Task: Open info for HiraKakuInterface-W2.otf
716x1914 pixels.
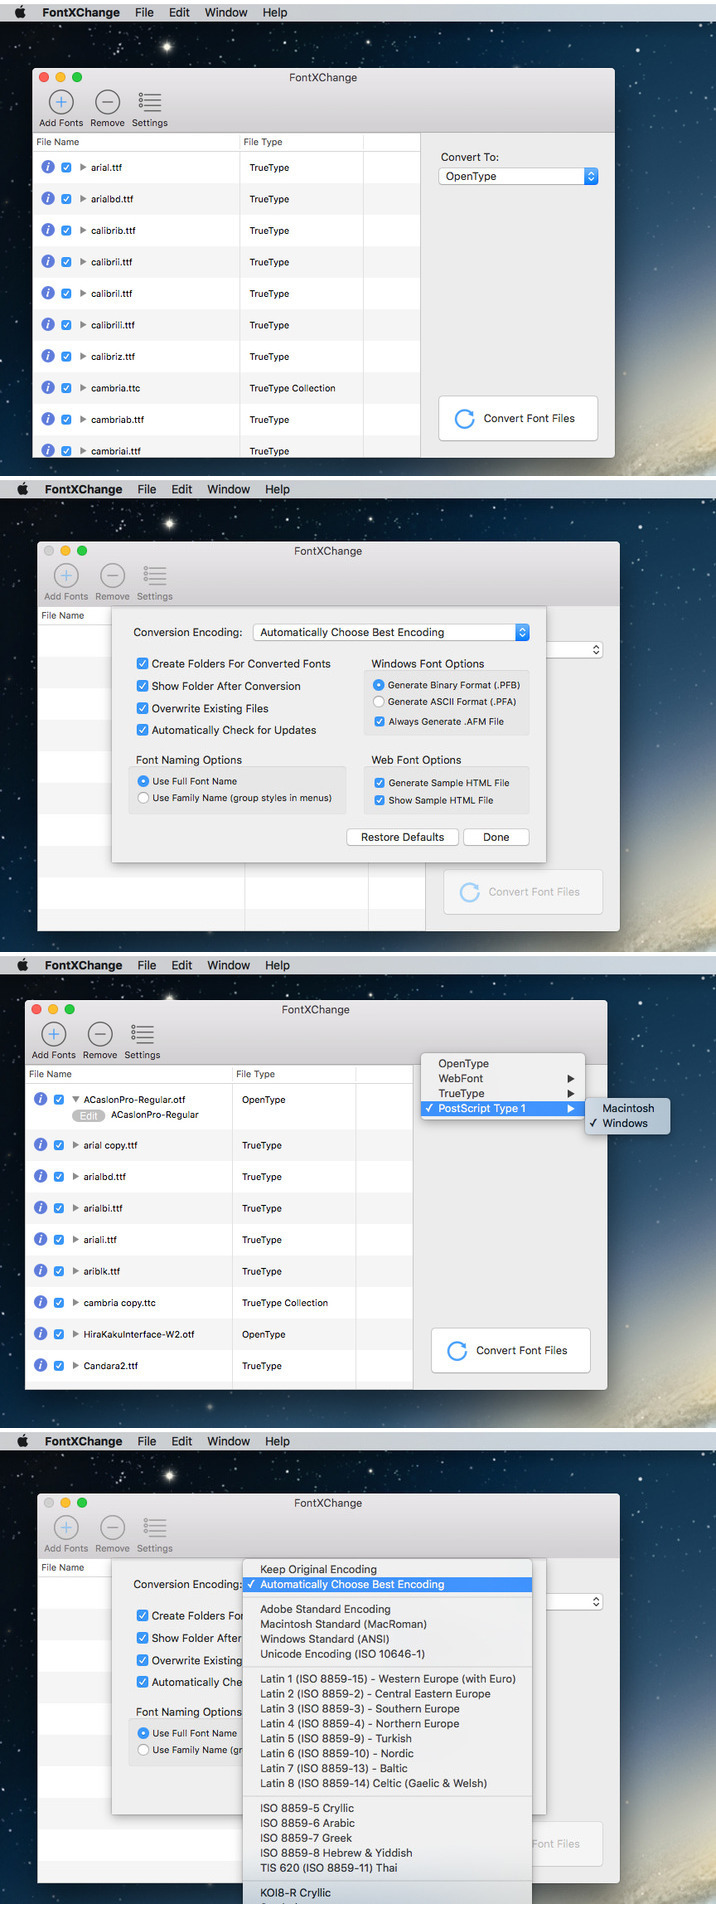Action: tap(40, 1334)
